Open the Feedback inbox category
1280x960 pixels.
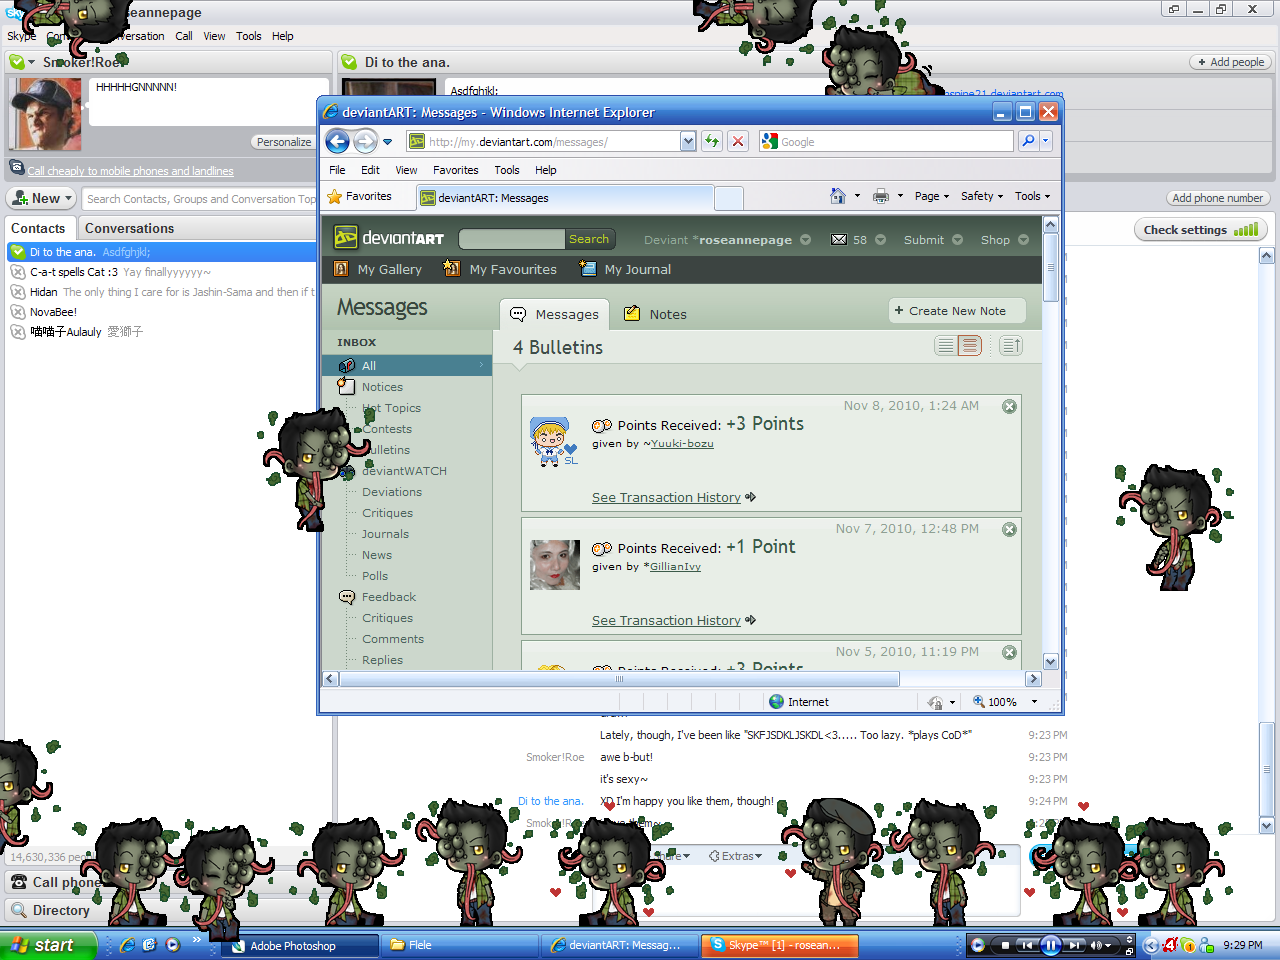click(x=389, y=597)
